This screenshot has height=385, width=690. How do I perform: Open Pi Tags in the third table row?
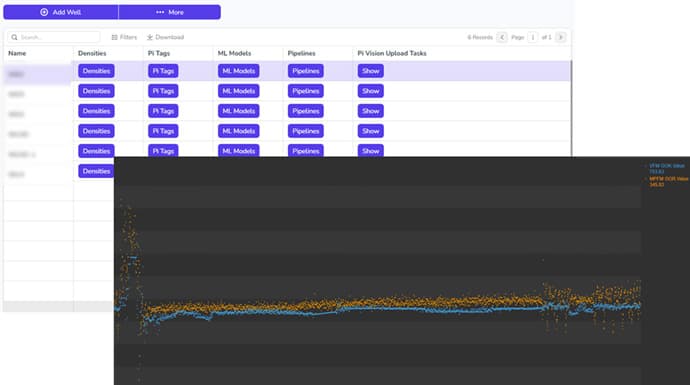[x=163, y=111]
